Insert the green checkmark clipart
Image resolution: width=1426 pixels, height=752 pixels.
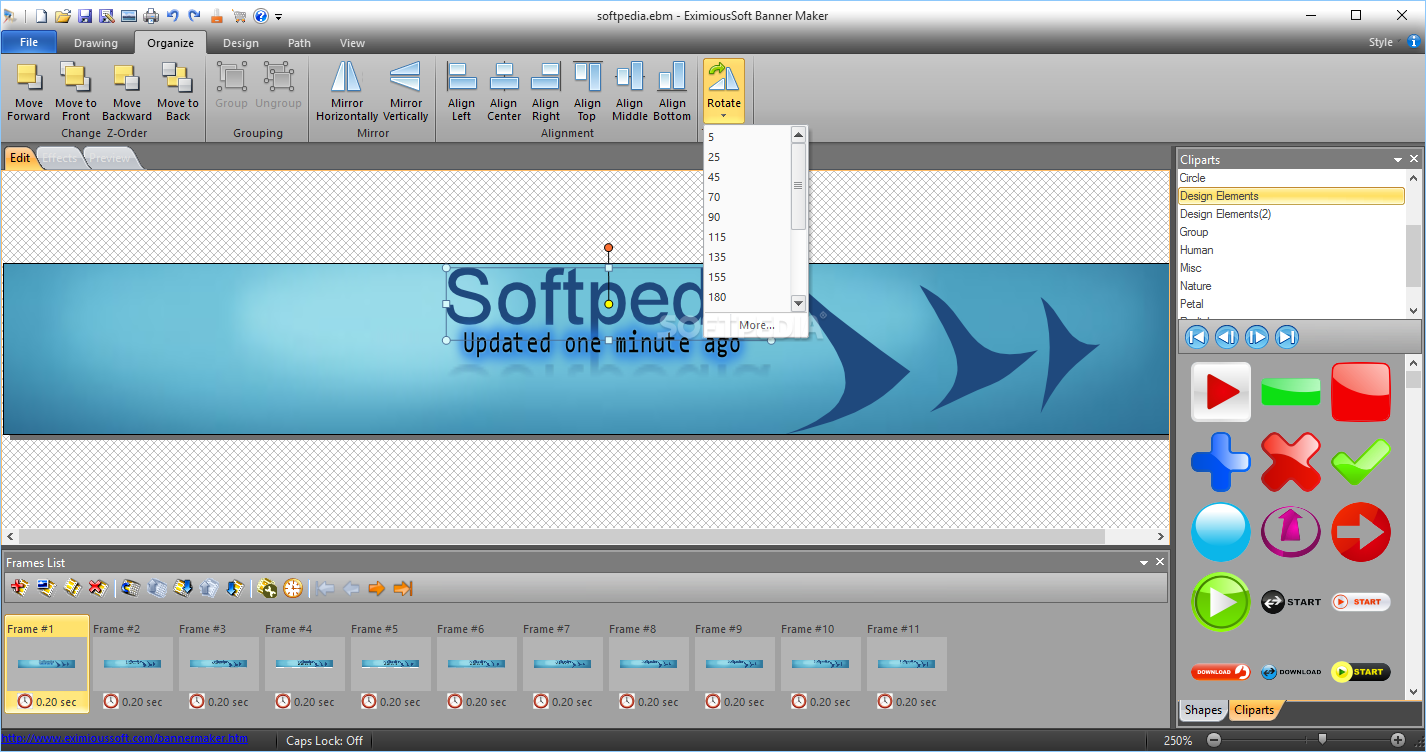point(1361,462)
